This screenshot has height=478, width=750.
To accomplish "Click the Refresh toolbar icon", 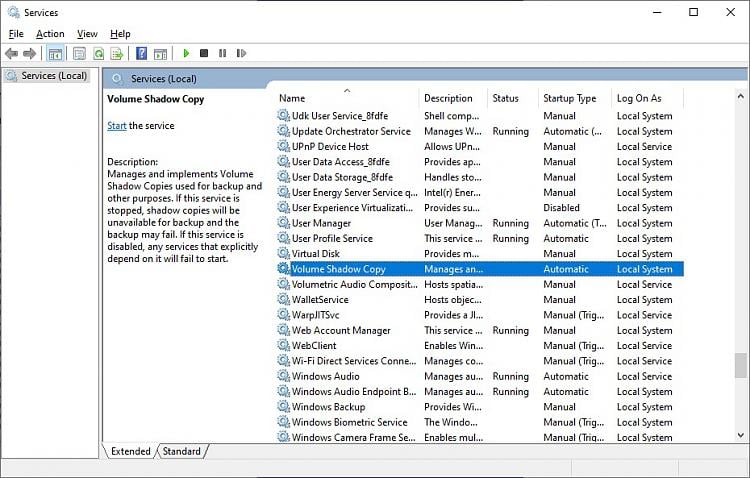I will pyautogui.click(x=99, y=54).
